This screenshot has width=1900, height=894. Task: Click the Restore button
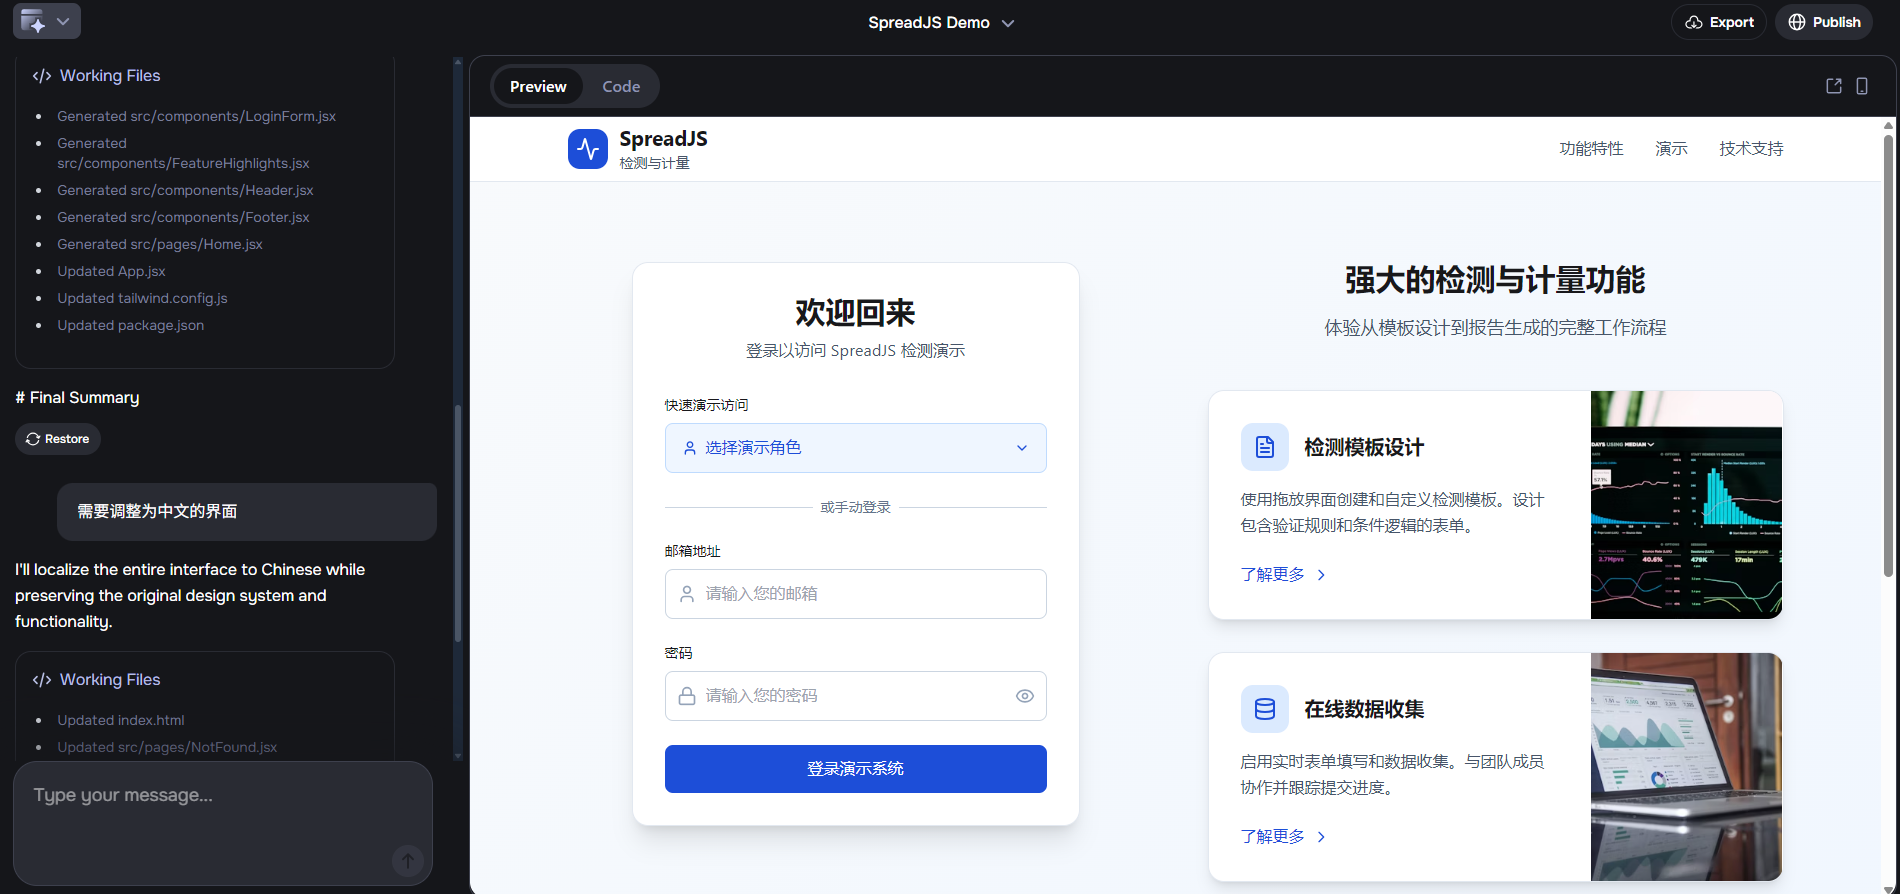58,439
